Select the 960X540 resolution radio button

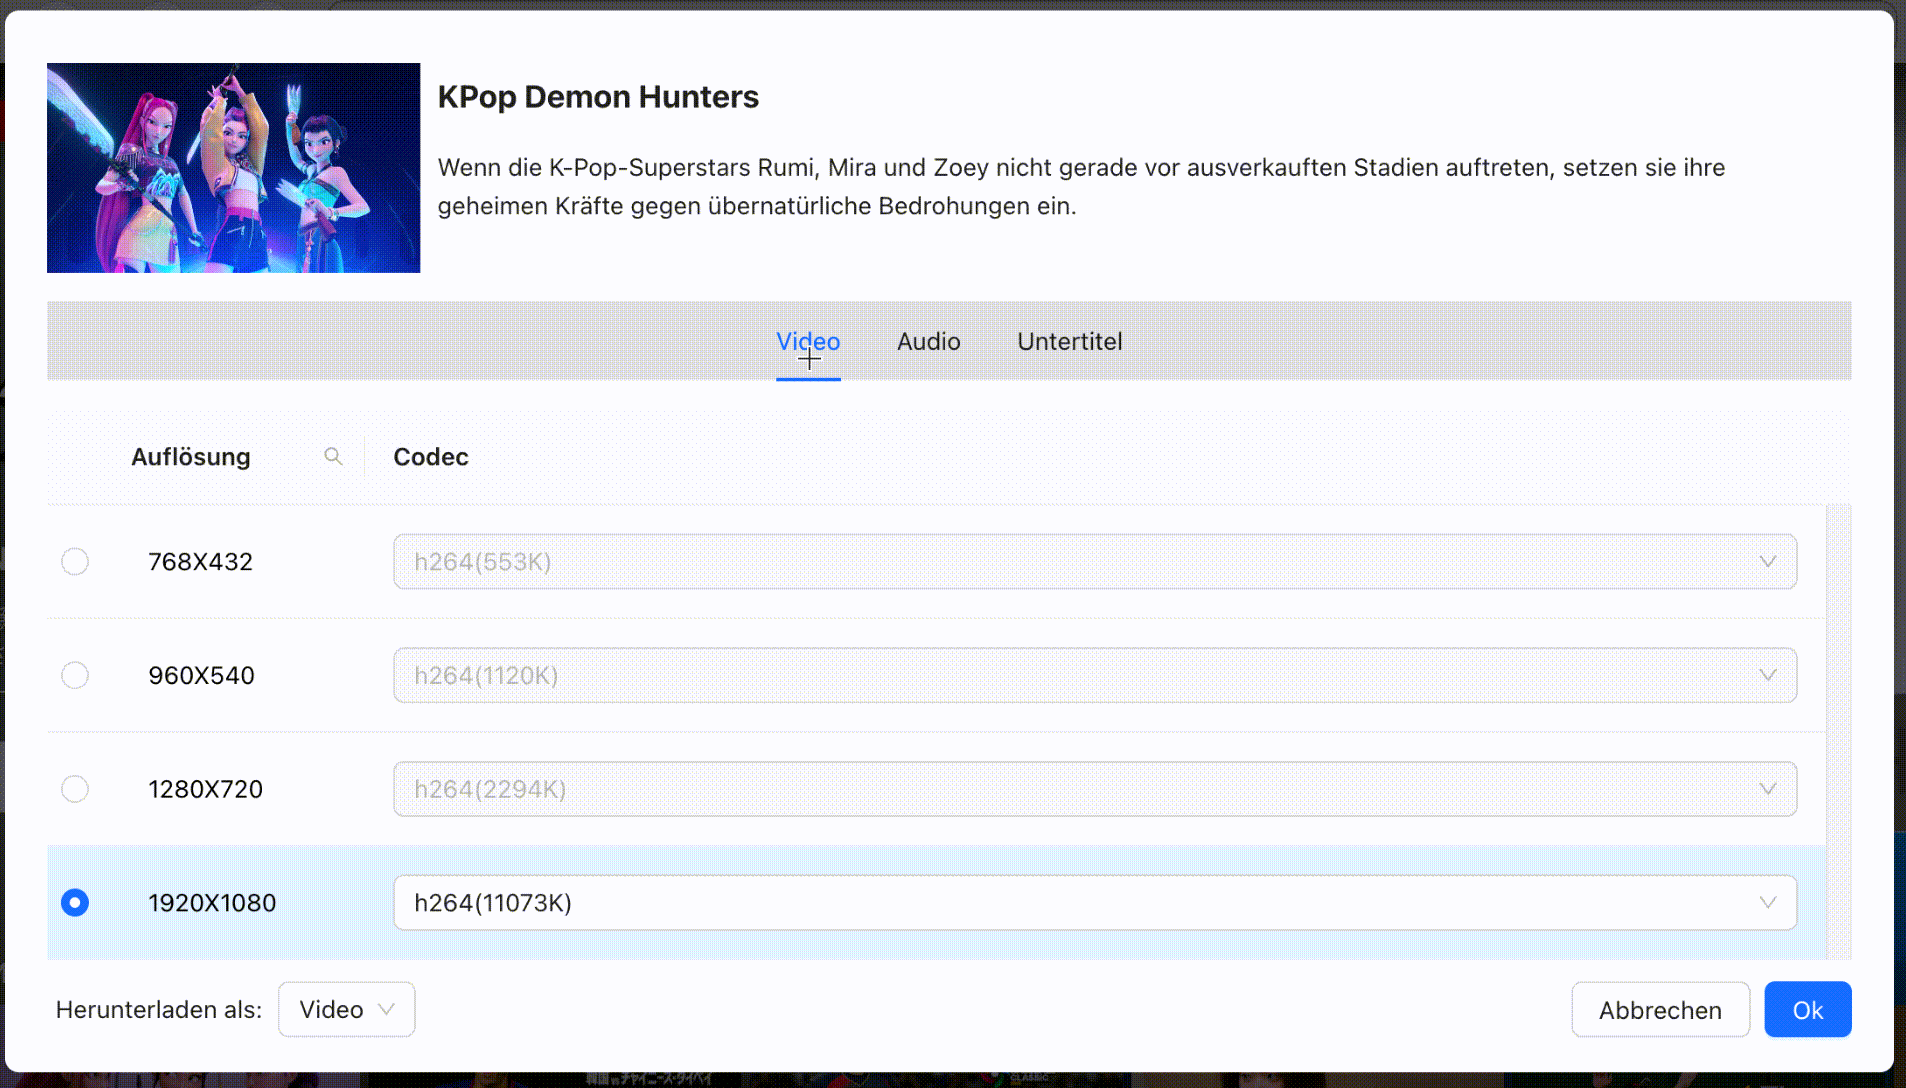tap(75, 675)
